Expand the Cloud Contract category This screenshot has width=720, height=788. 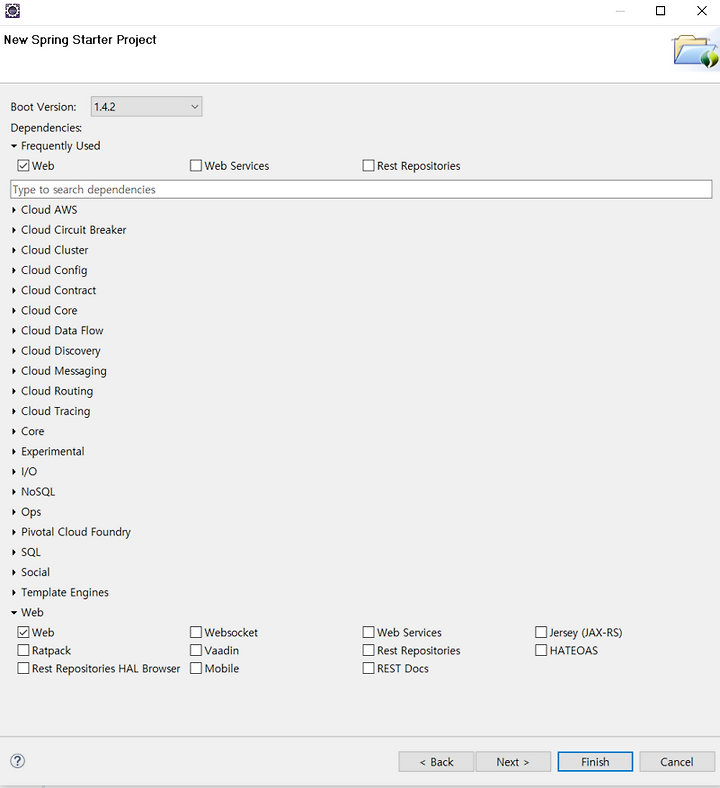coord(14,290)
